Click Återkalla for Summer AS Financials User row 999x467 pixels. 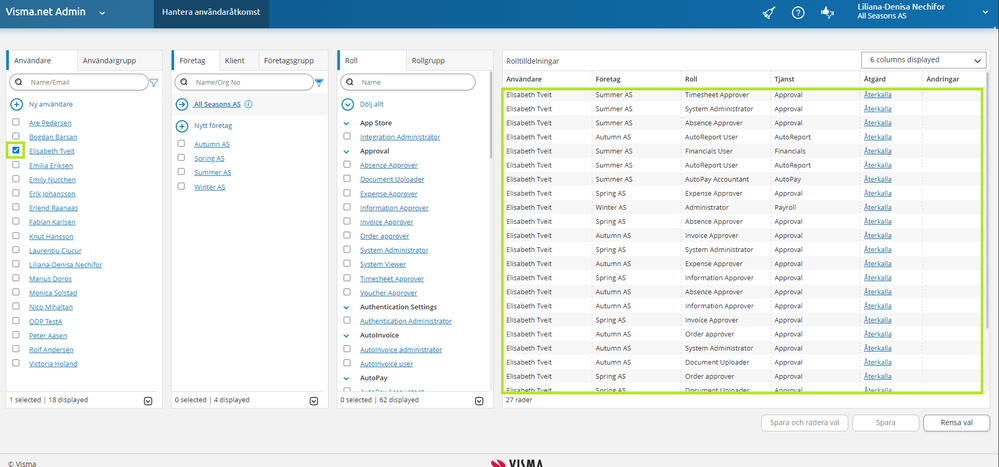click(877, 151)
